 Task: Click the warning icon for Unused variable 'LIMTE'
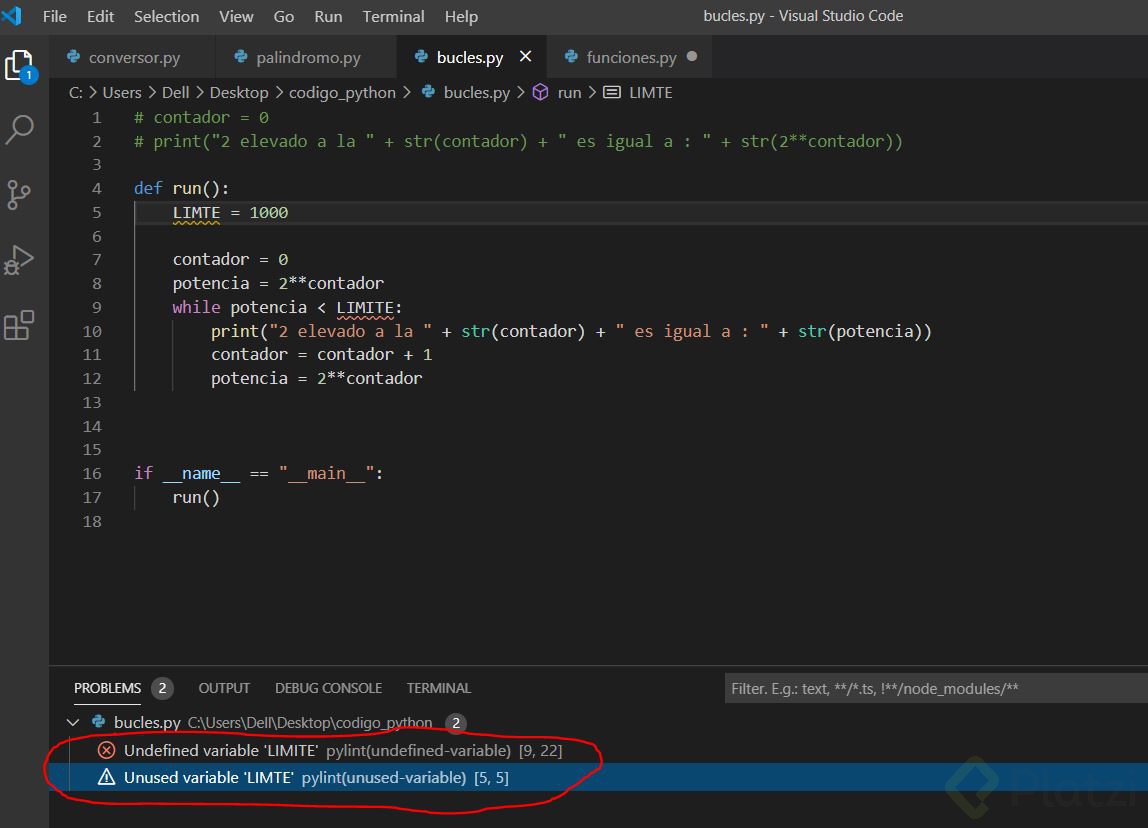coord(106,777)
